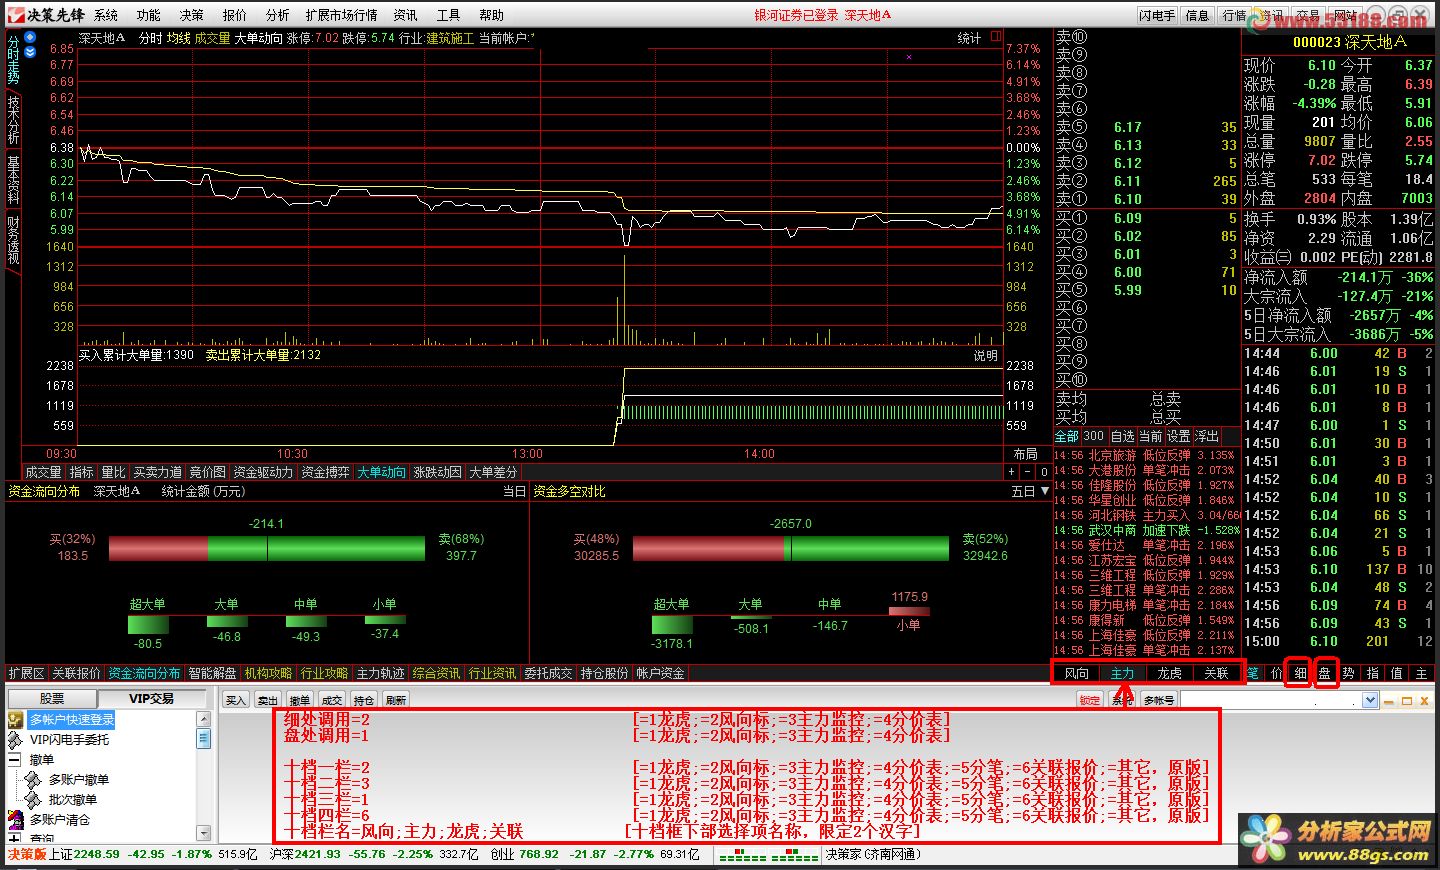Open the 决策 menu
The height and width of the screenshot is (870, 1440).
(192, 15)
